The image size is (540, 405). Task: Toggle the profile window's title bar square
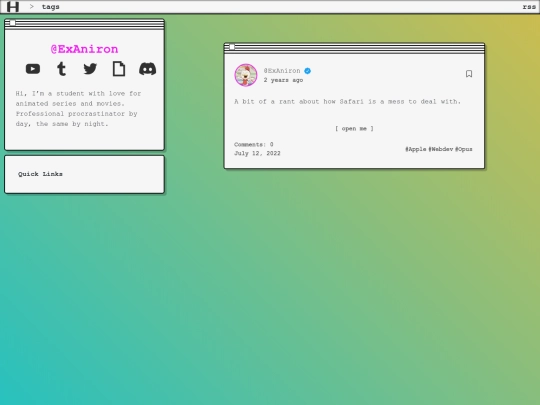pyautogui.click(x=12, y=23)
